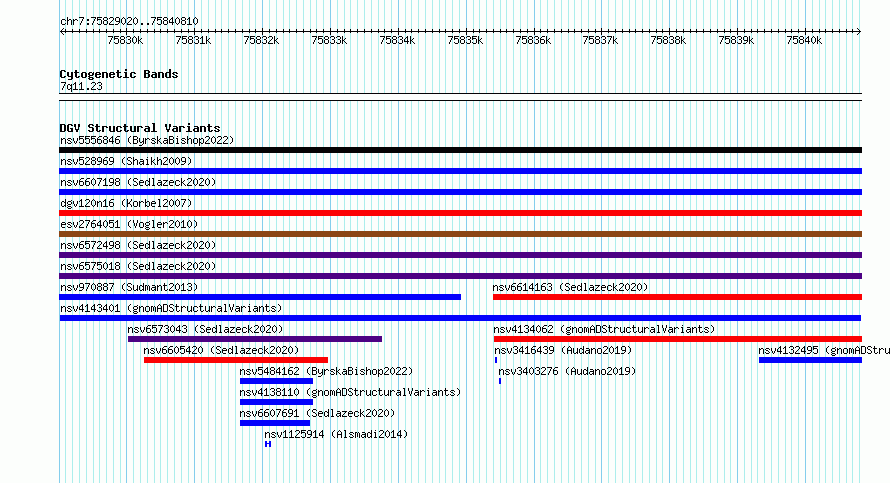Screen dimensions: 890x483
Task: Open nsv4134062 (gnomADStructuralVariants) label
Action: 604,329
